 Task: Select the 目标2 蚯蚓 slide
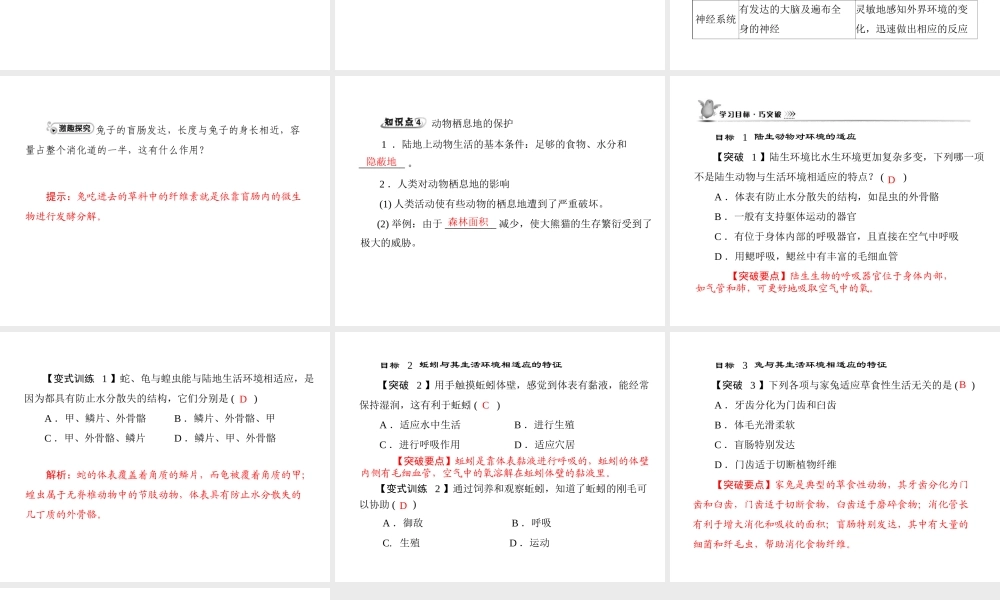[499, 457]
